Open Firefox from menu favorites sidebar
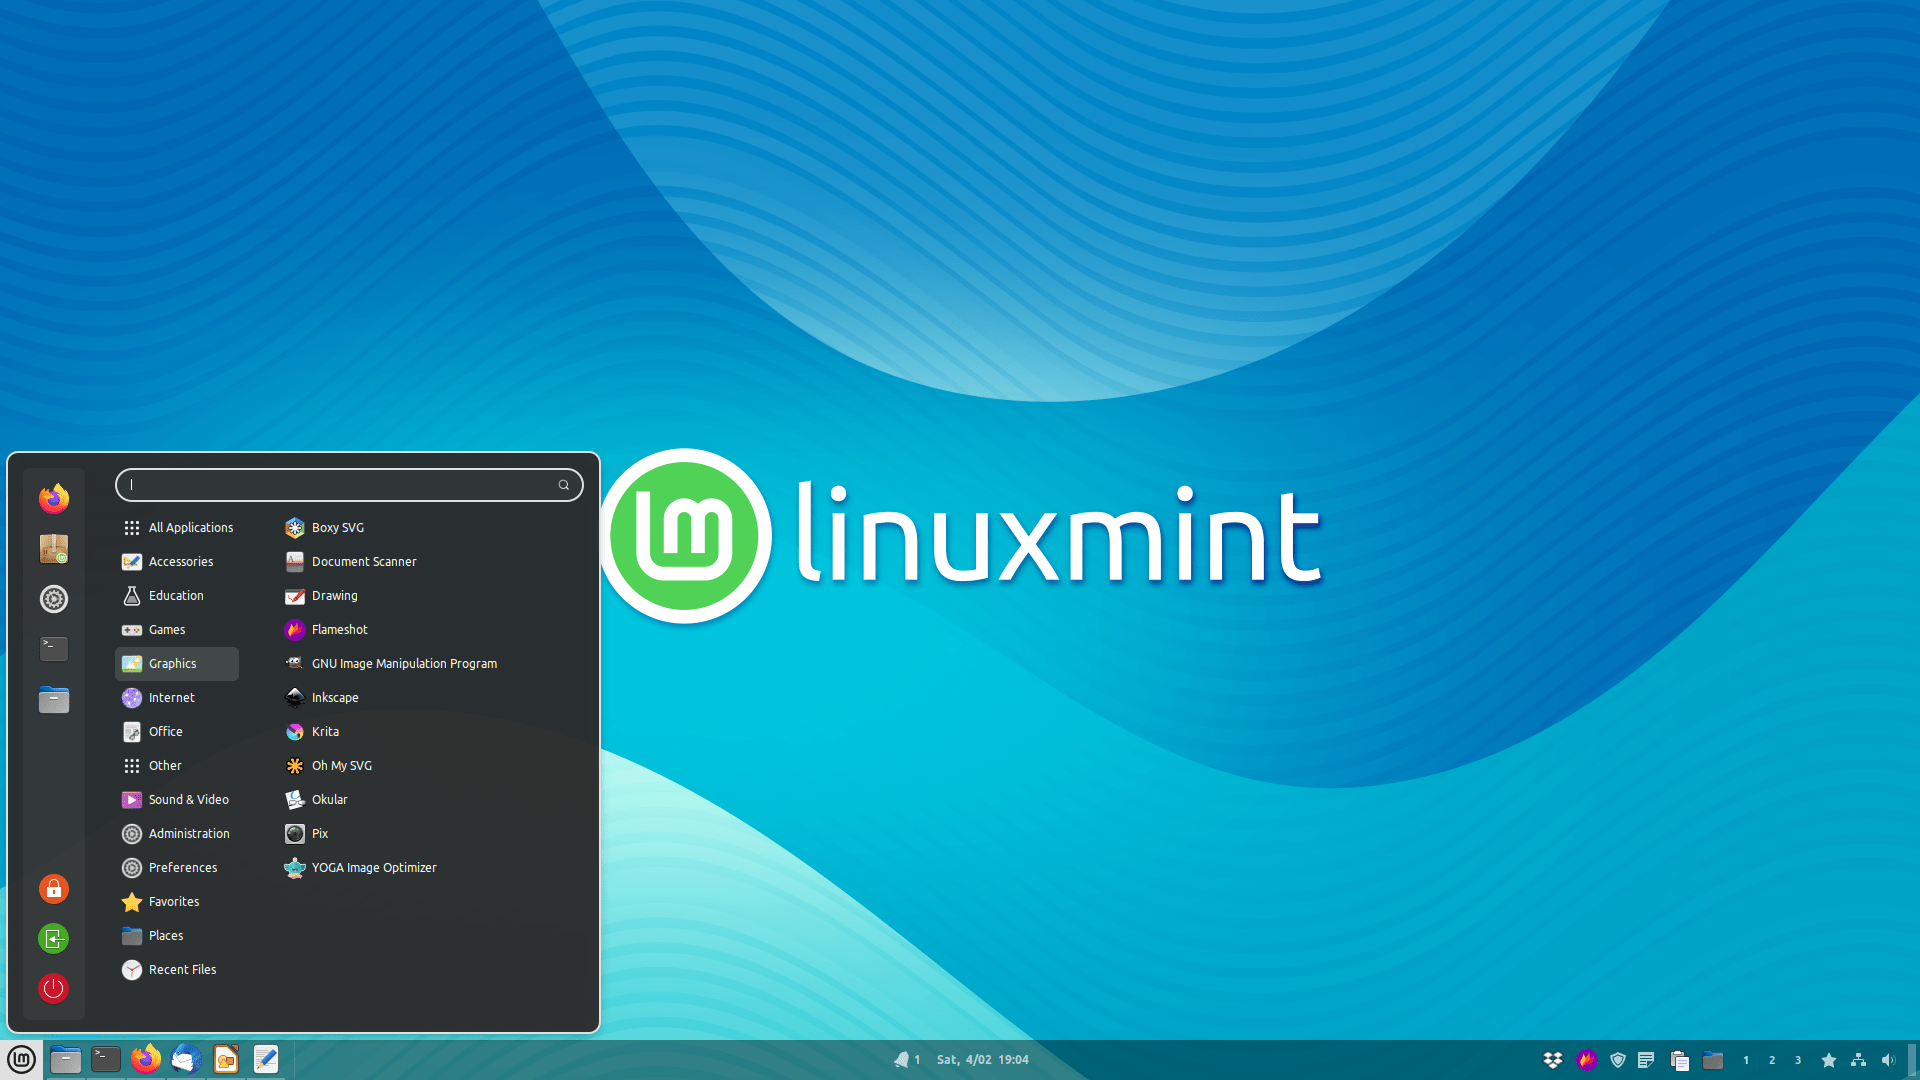The height and width of the screenshot is (1080, 1920). click(x=54, y=498)
